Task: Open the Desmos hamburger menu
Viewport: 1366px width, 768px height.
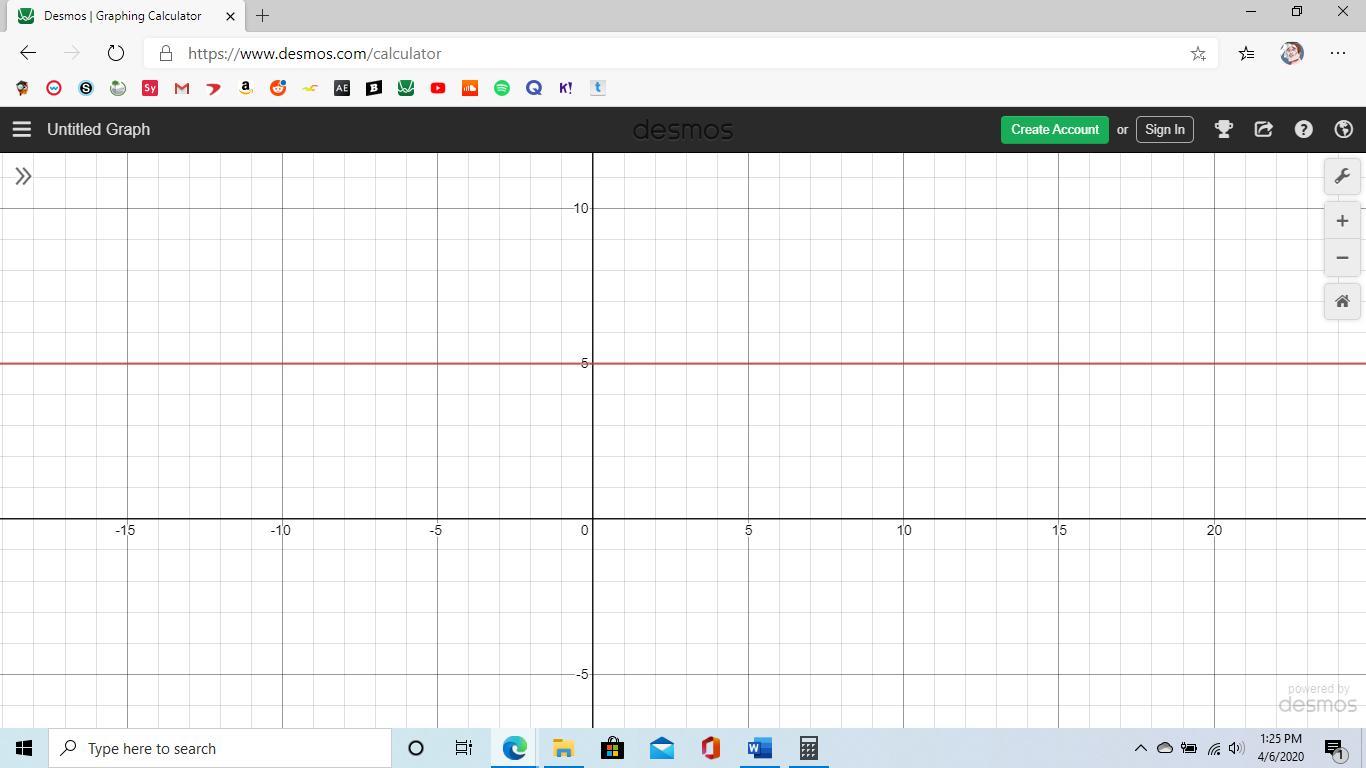Action: (22, 129)
